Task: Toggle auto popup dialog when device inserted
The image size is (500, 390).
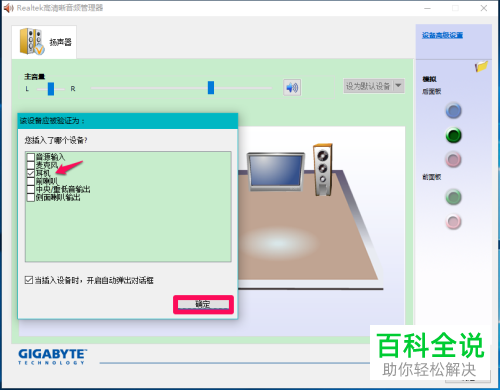Action: pyautogui.click(x=29, y=280)
